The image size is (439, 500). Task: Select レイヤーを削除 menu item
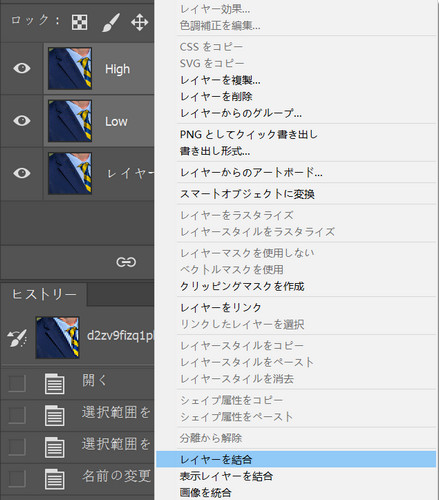point(216,97)
